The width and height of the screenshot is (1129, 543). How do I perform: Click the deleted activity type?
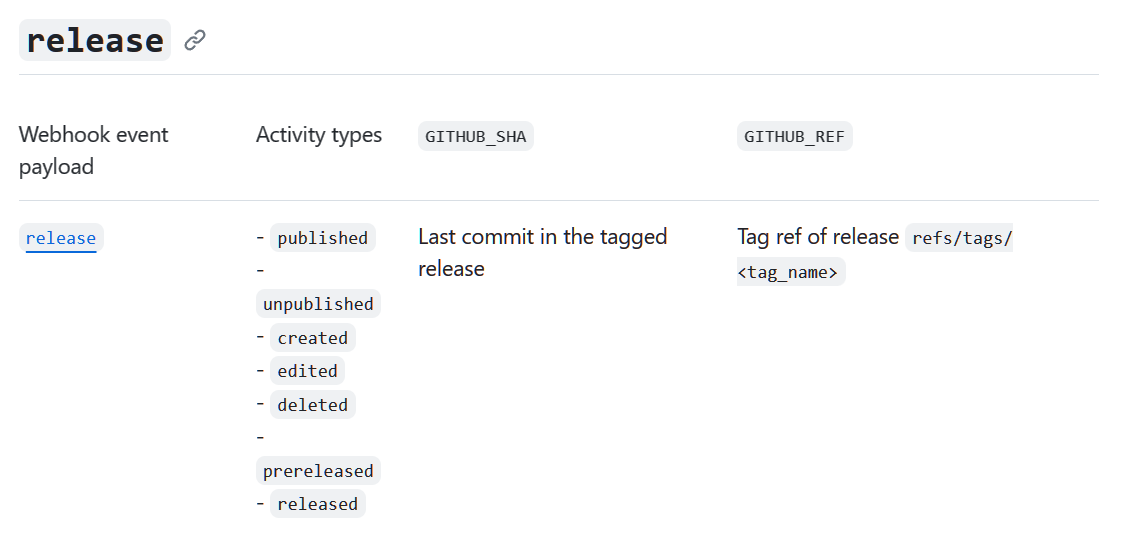pos(312,405)
